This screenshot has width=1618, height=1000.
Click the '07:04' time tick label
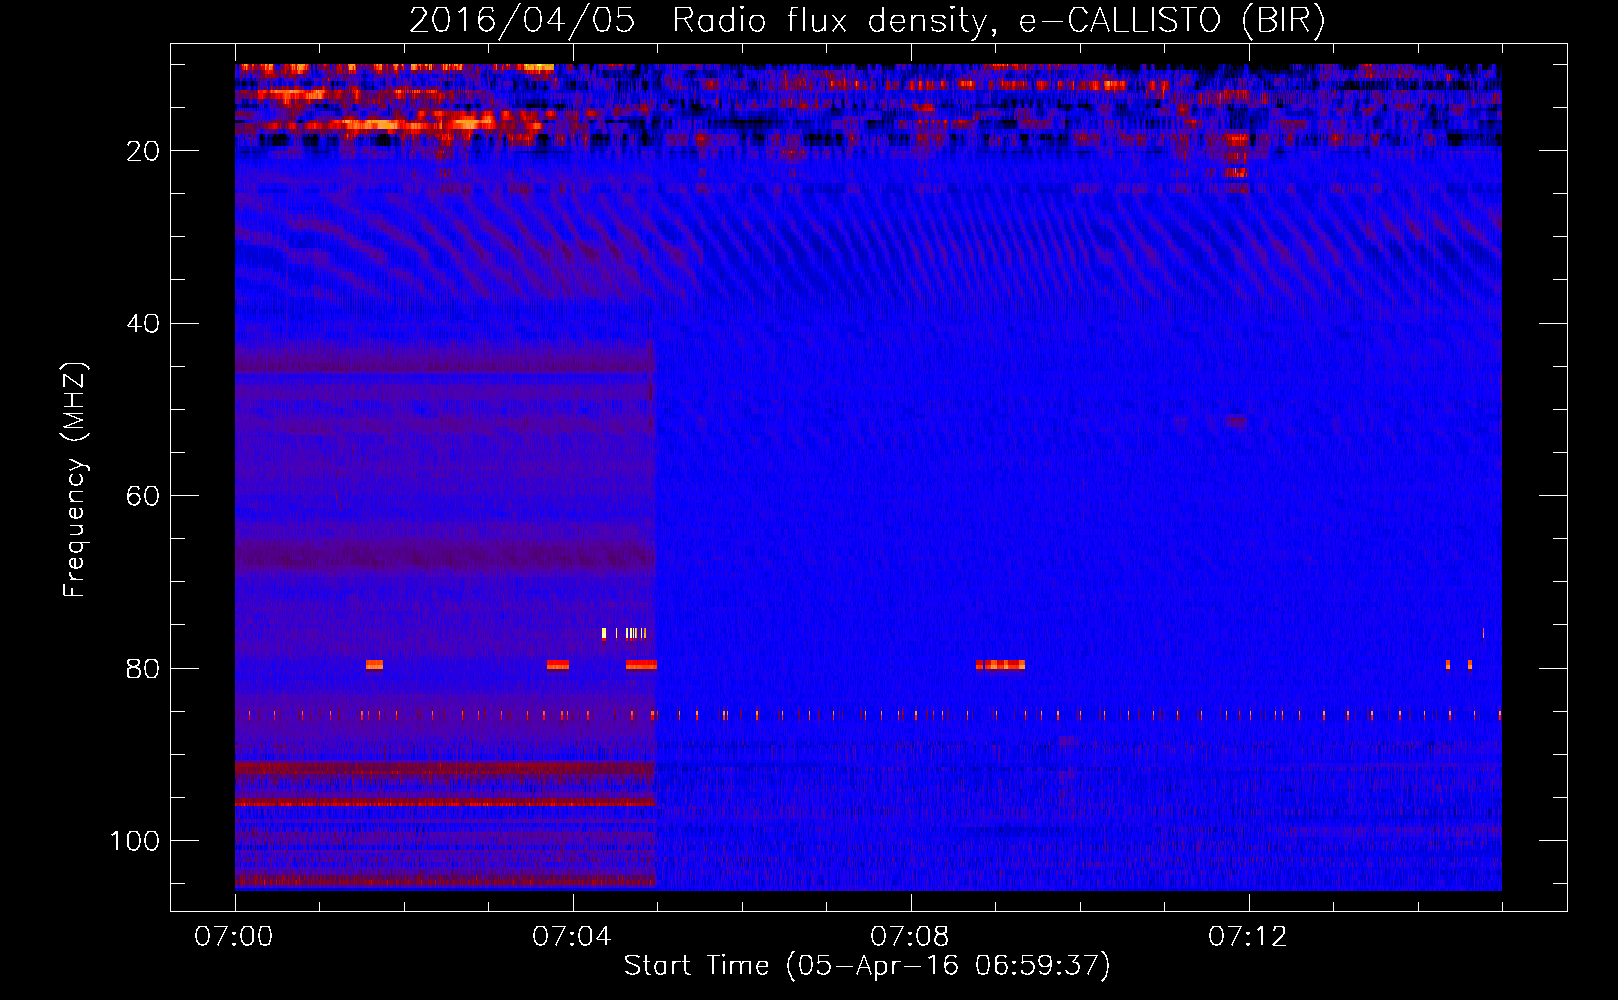572,937
